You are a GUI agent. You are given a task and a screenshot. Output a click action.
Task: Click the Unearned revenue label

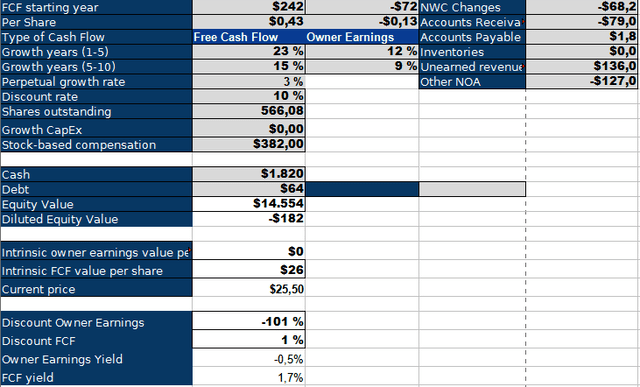(472, 67)
